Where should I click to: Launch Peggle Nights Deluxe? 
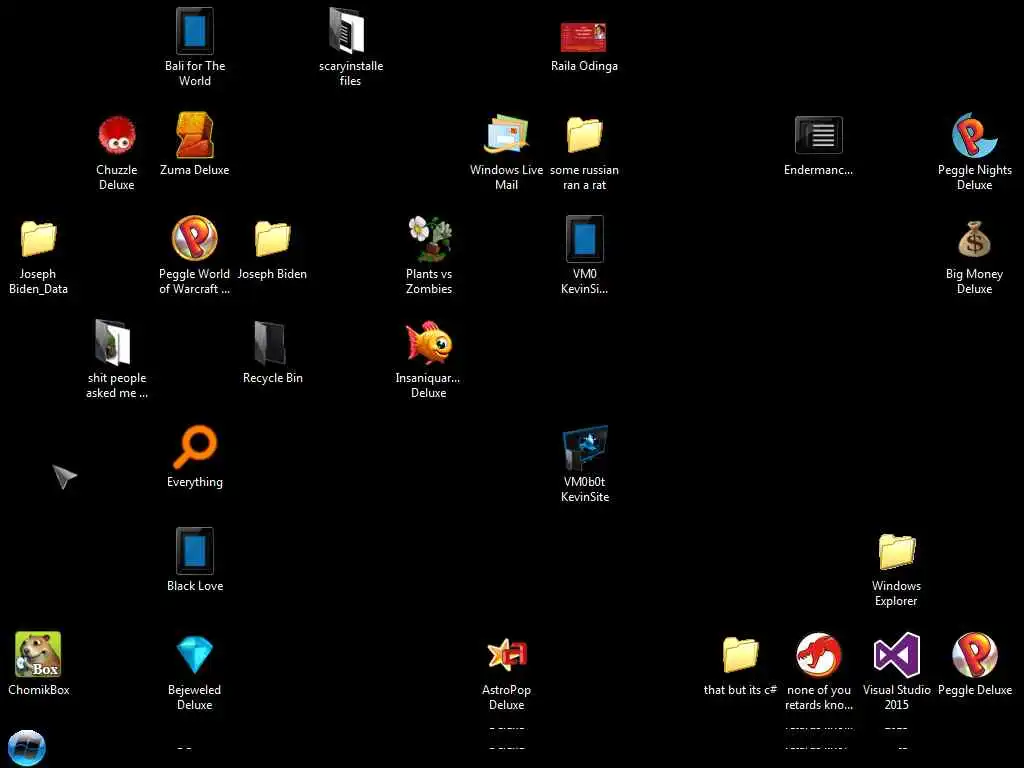tap(974, 135)
